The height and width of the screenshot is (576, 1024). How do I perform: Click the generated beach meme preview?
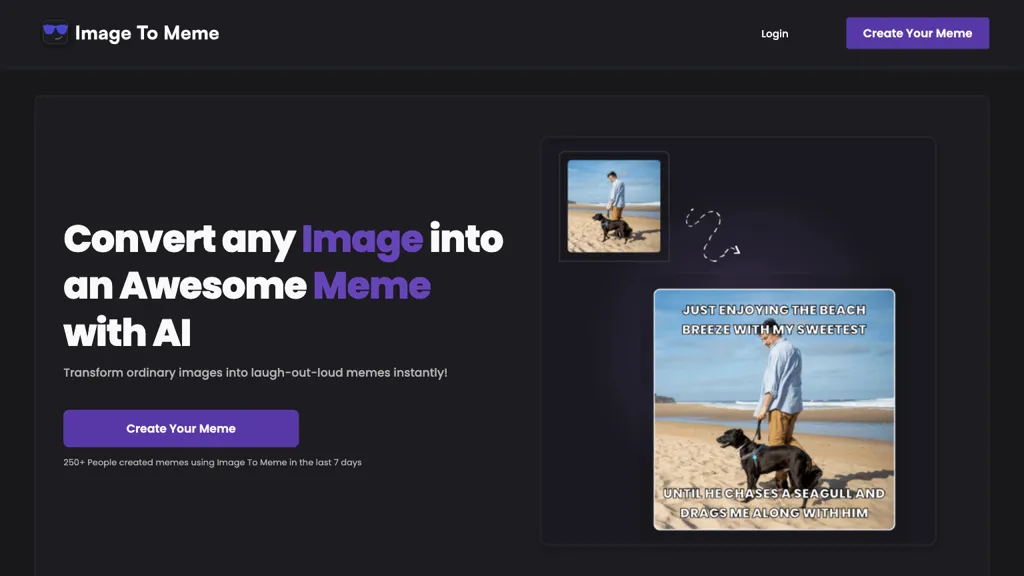tap(774, 410)
